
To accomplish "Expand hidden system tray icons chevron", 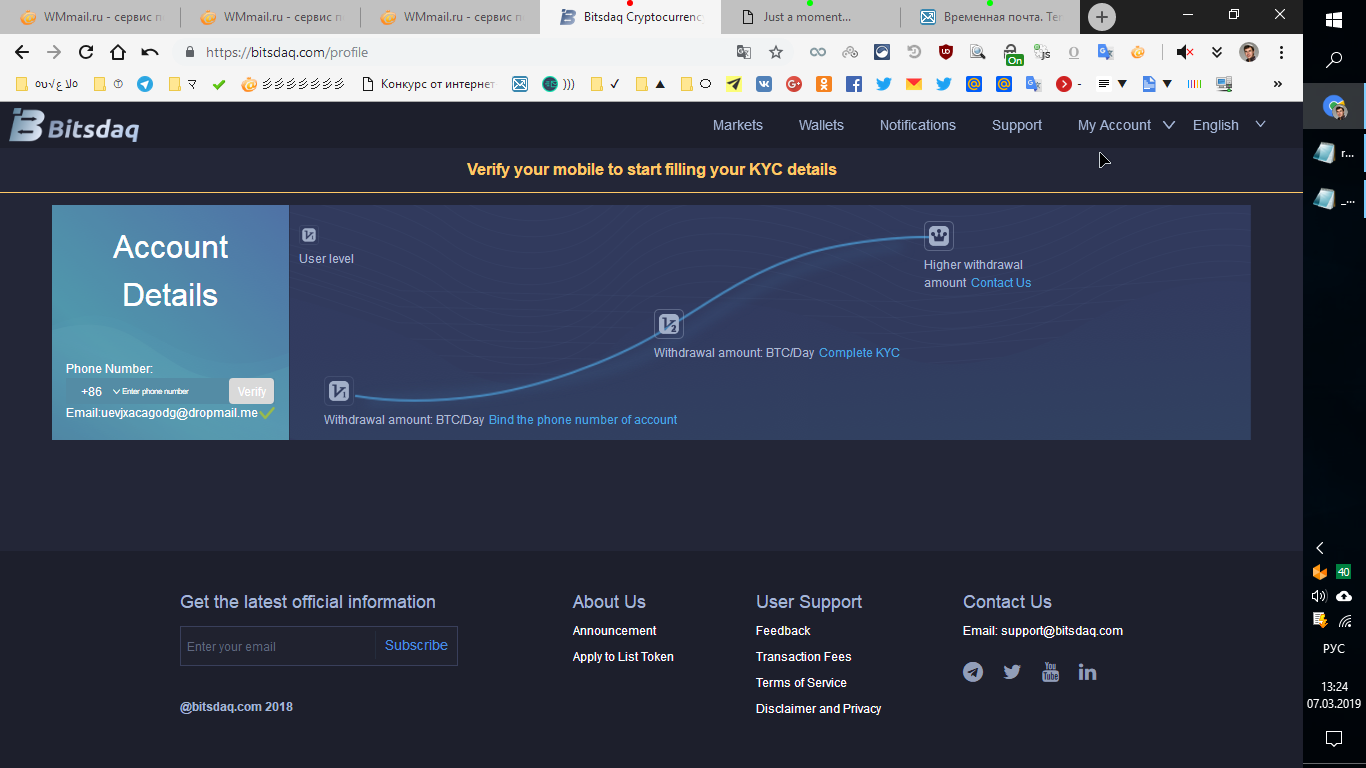I will coord(1320,548).
